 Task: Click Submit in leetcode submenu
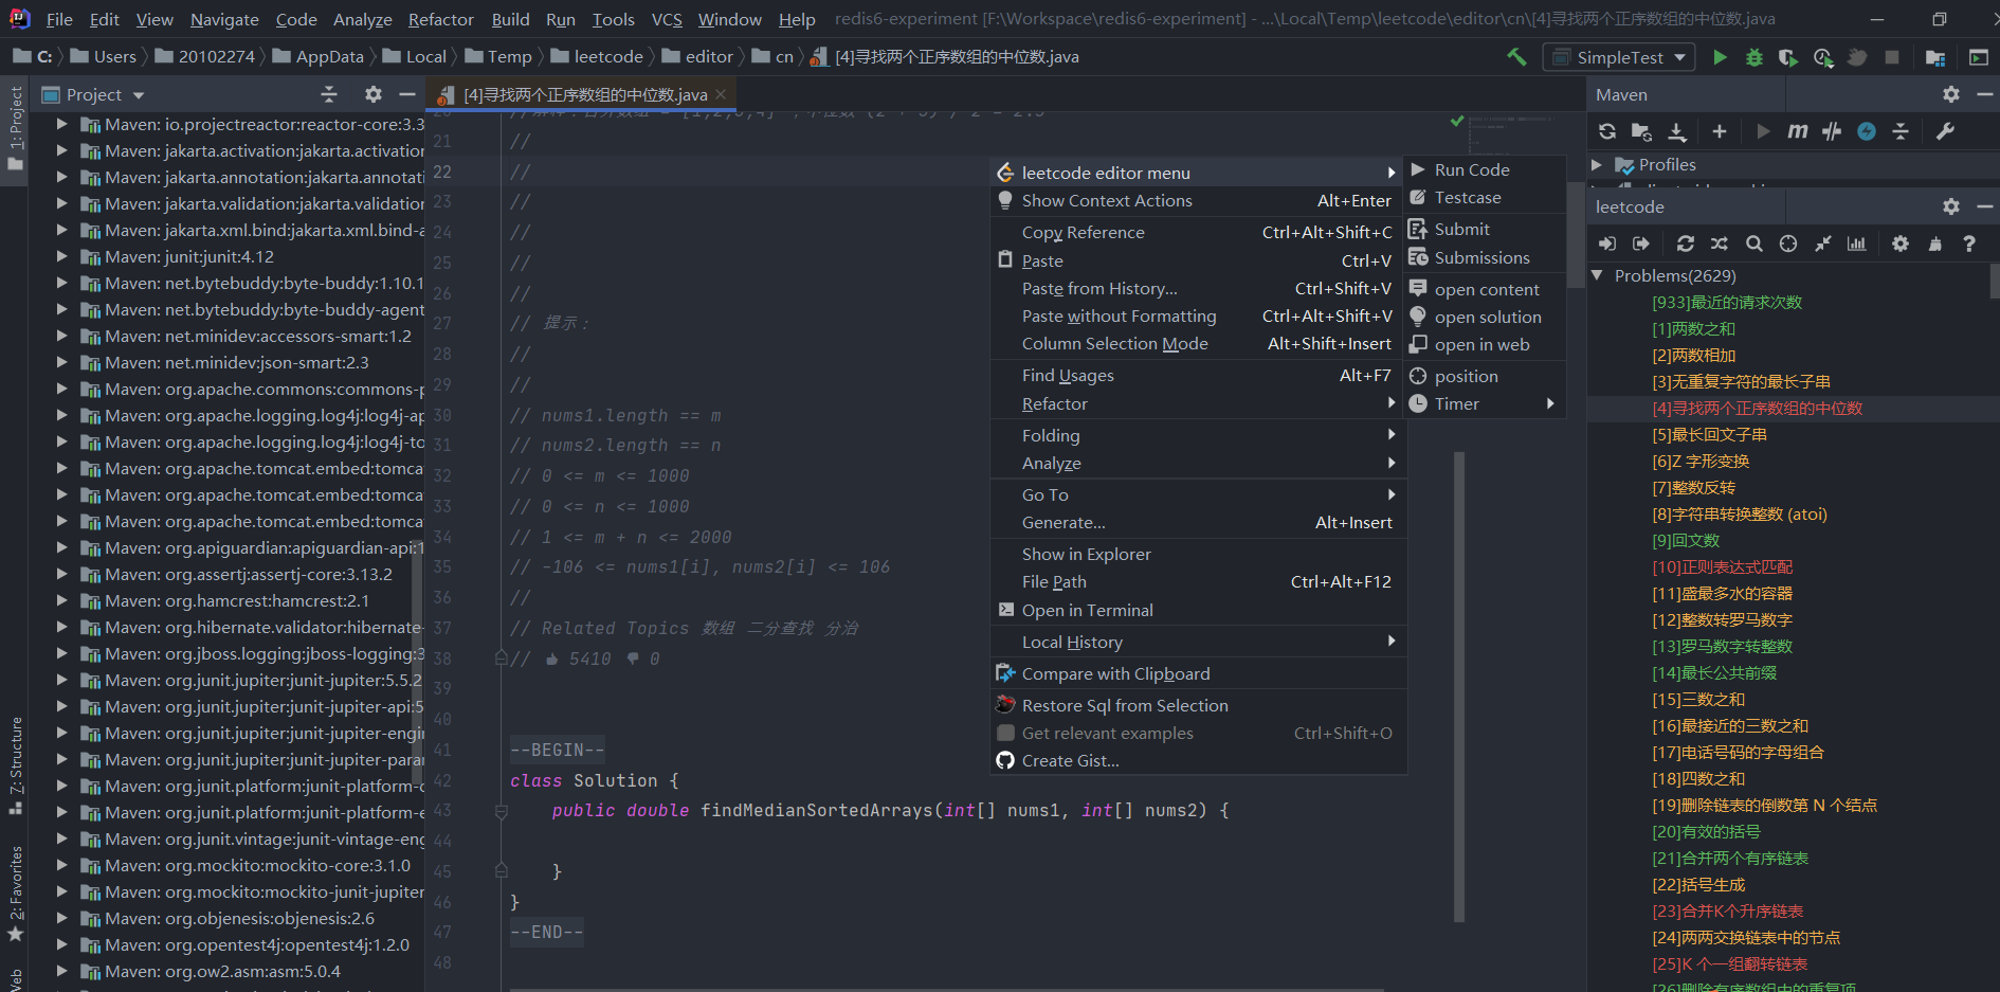(x=1483, y=229)
